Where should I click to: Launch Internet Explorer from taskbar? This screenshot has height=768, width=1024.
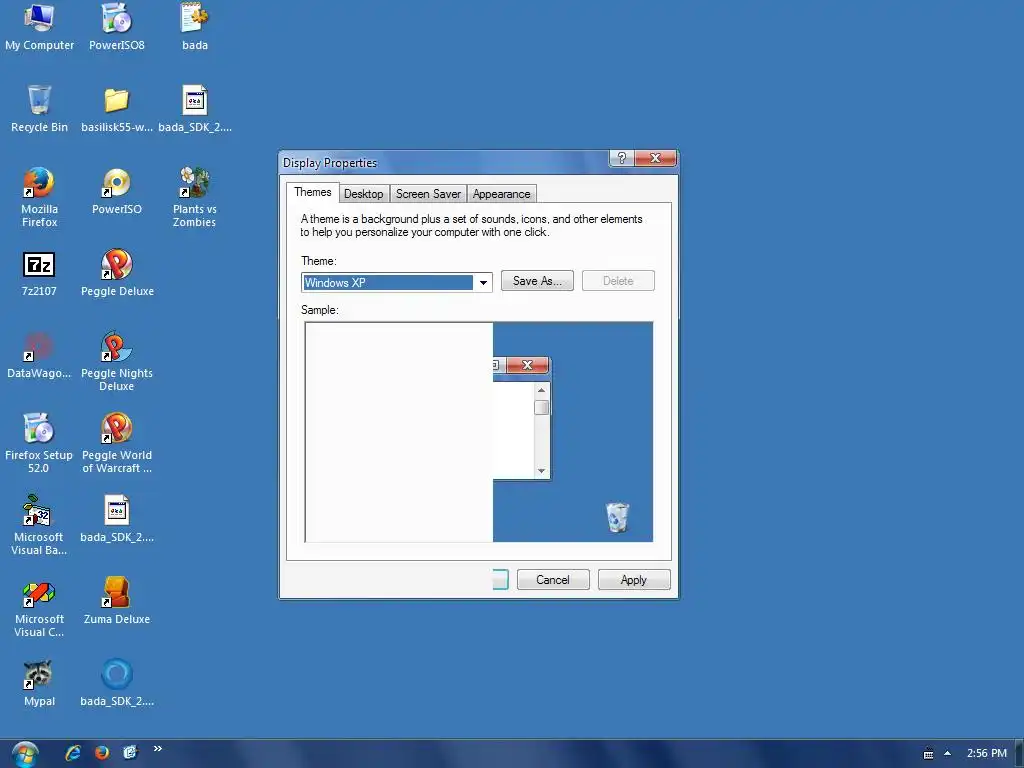tap(73, 753)
